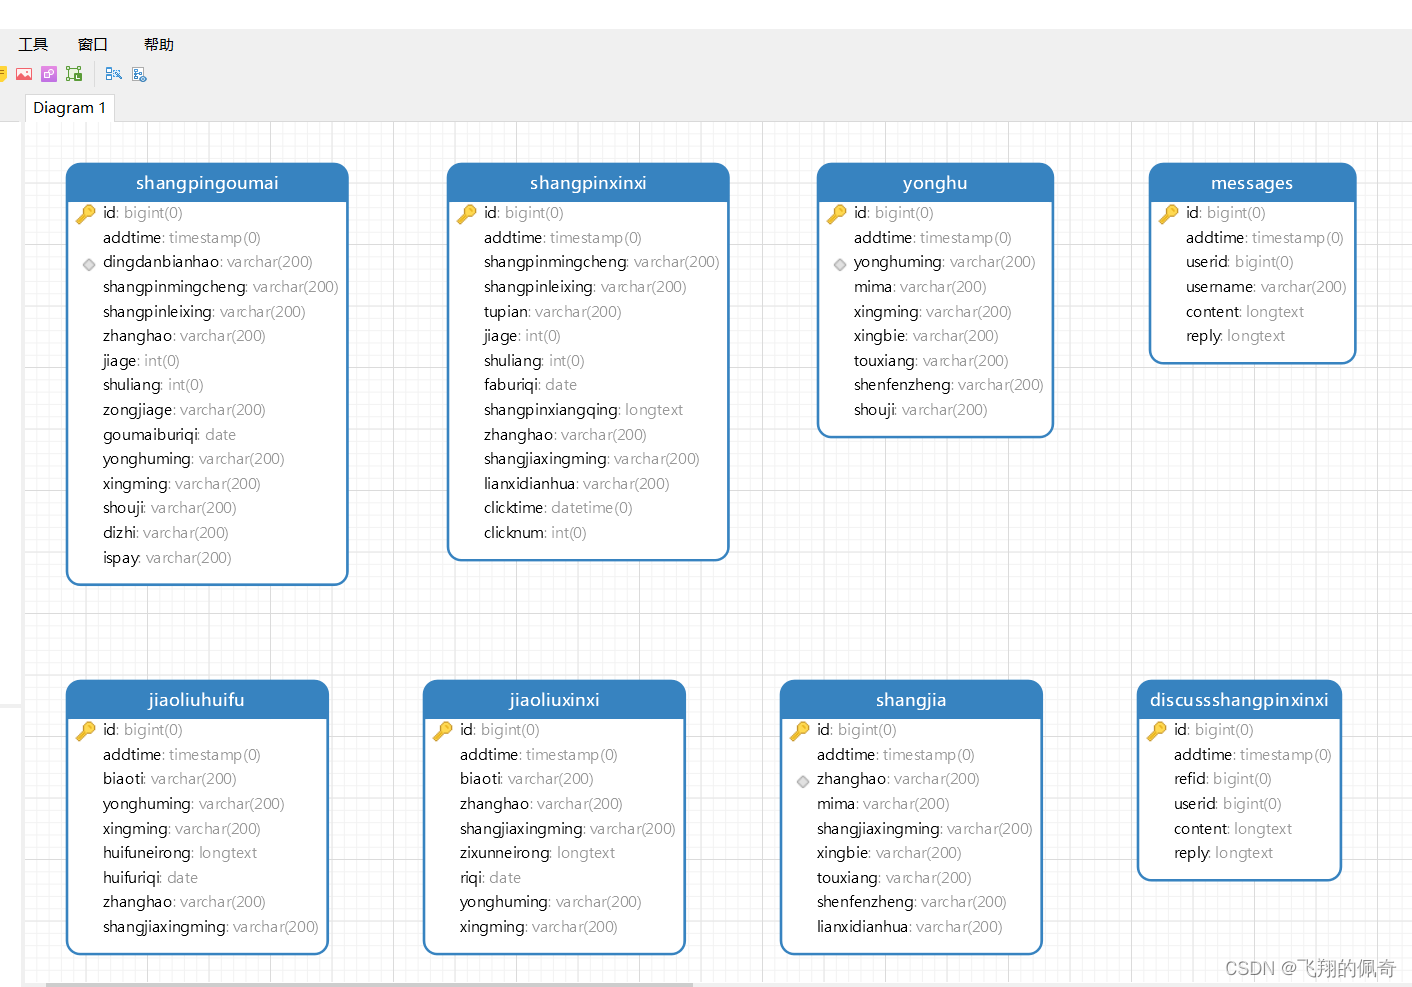Click the zongjiage field in shangpingoumai
Viewport: 1412px width, 987px height.
[x=184, y=410]
